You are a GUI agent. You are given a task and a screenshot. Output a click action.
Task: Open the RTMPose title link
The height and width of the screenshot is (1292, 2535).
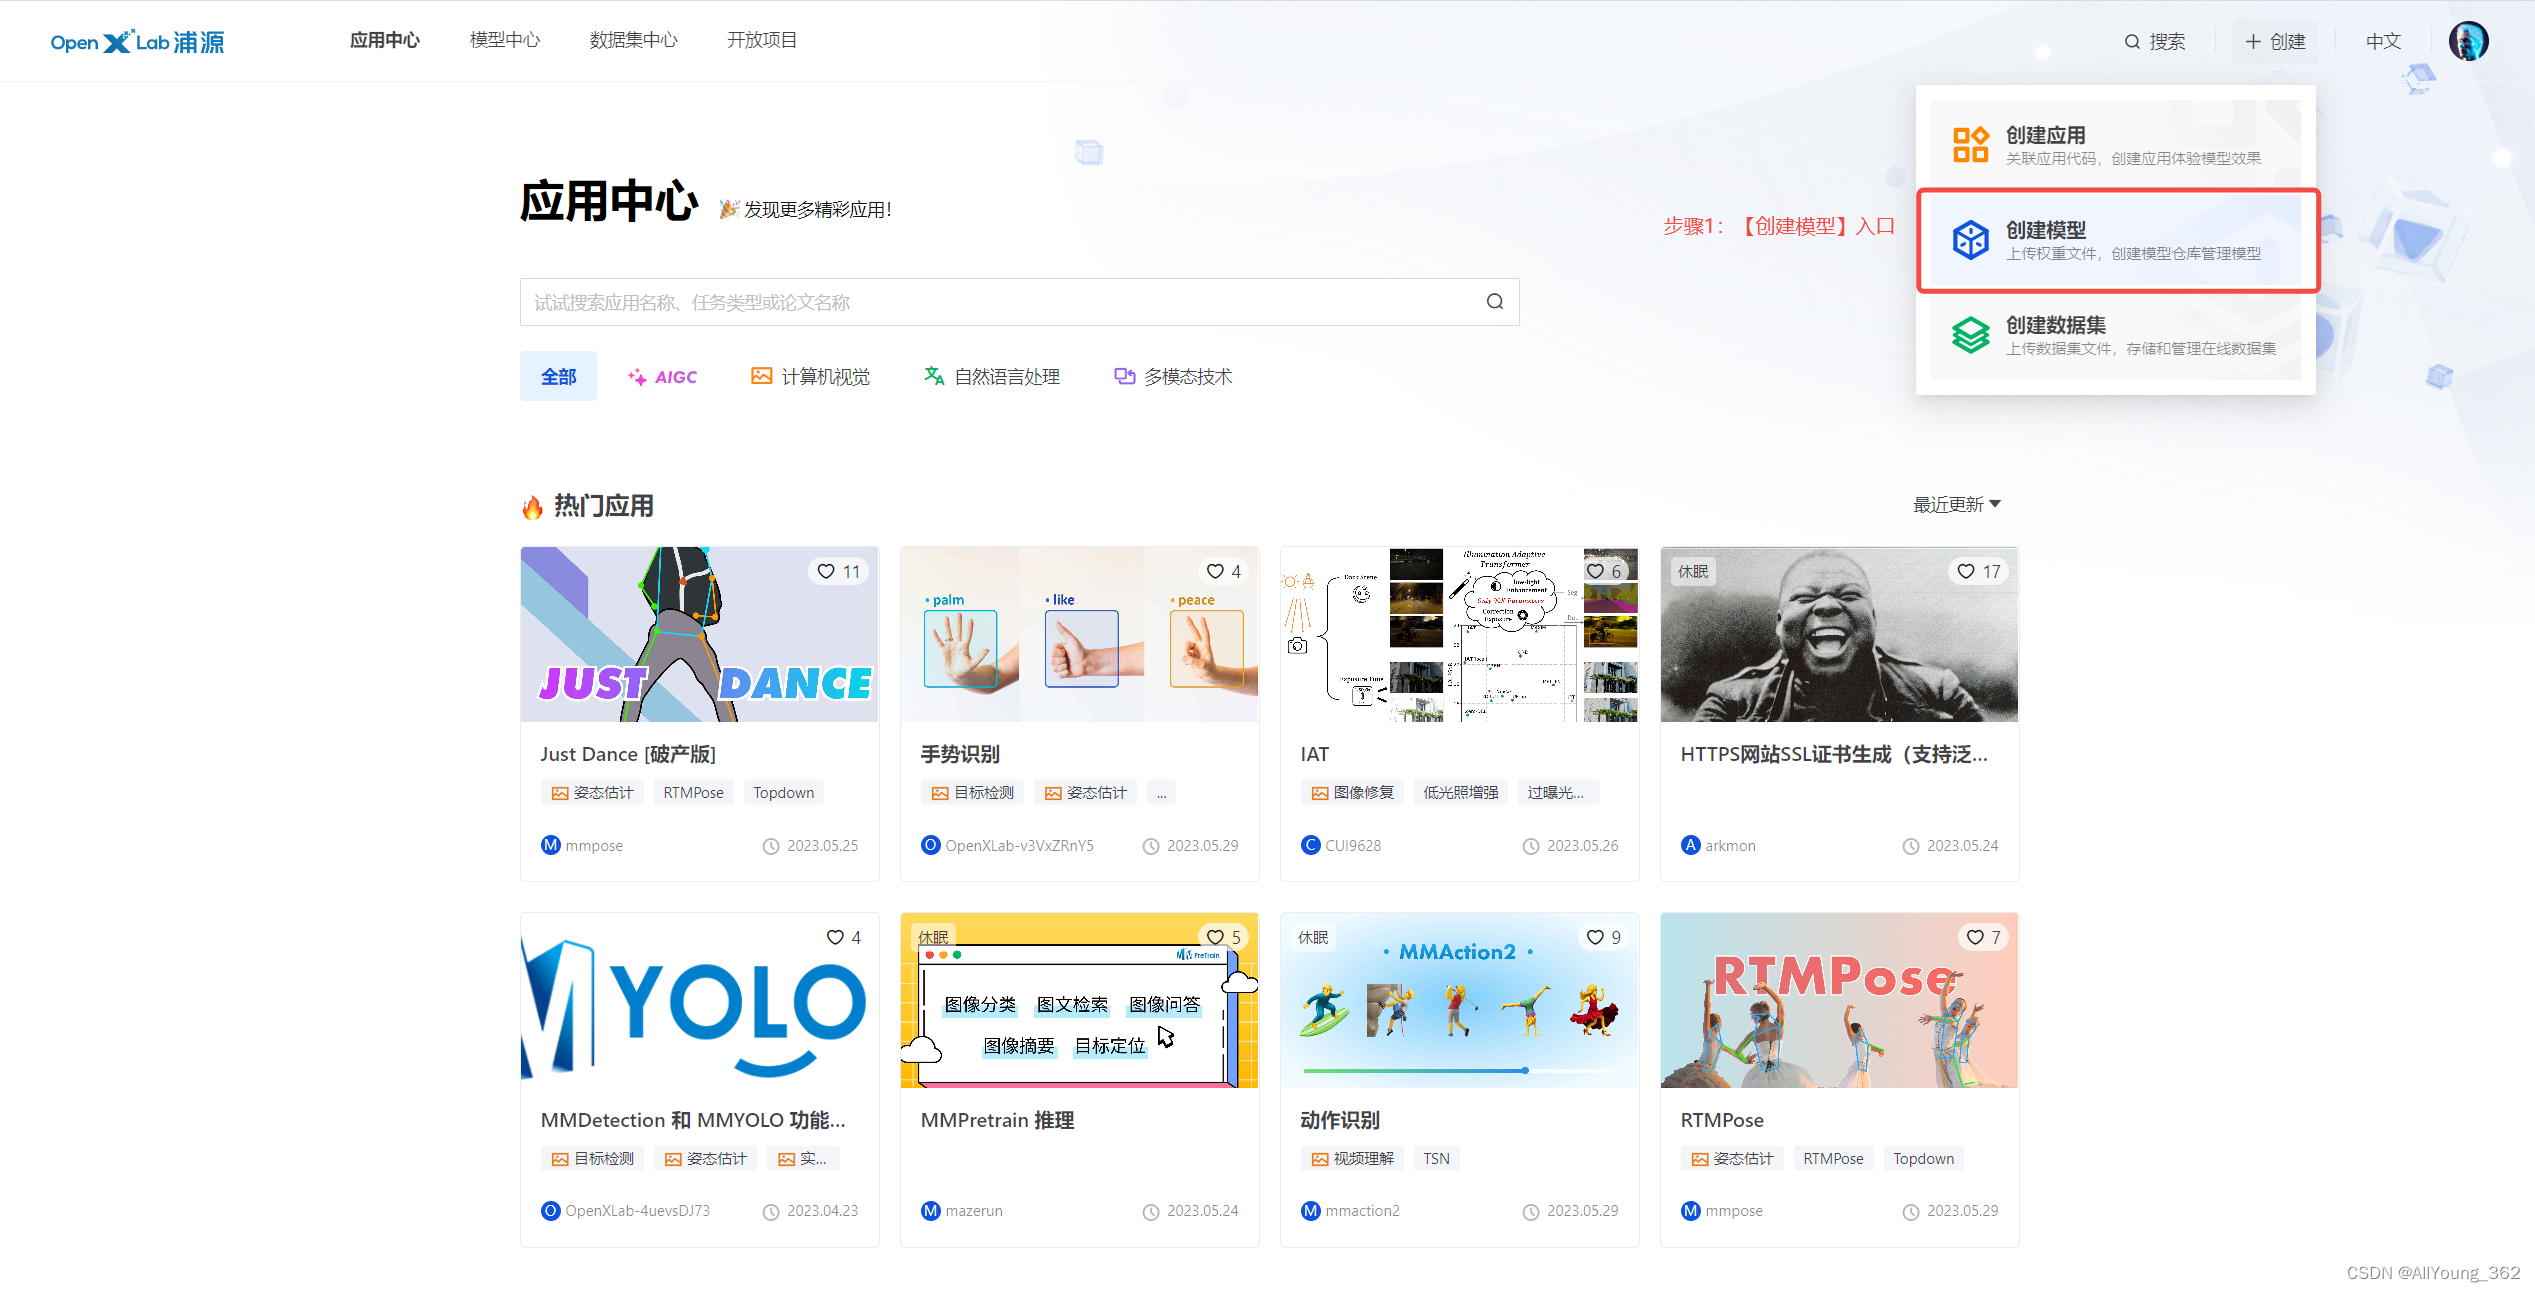(x=1722, y=1120)
